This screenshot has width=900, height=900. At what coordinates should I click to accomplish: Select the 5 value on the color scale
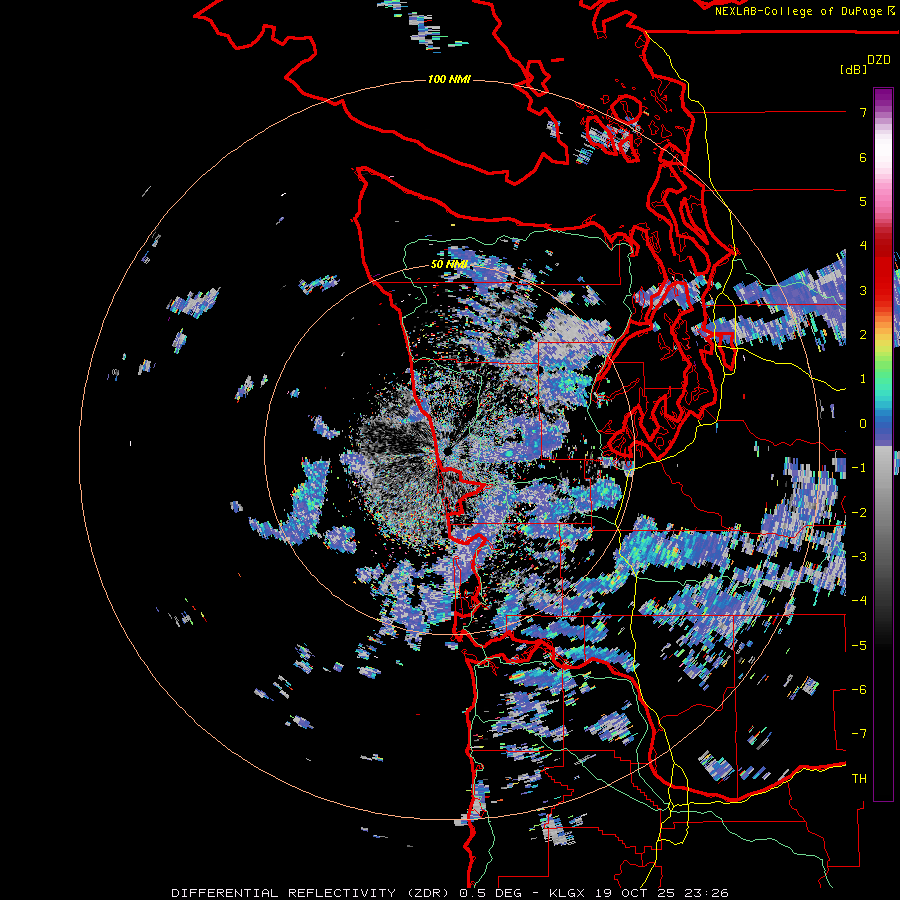[863, 201]
